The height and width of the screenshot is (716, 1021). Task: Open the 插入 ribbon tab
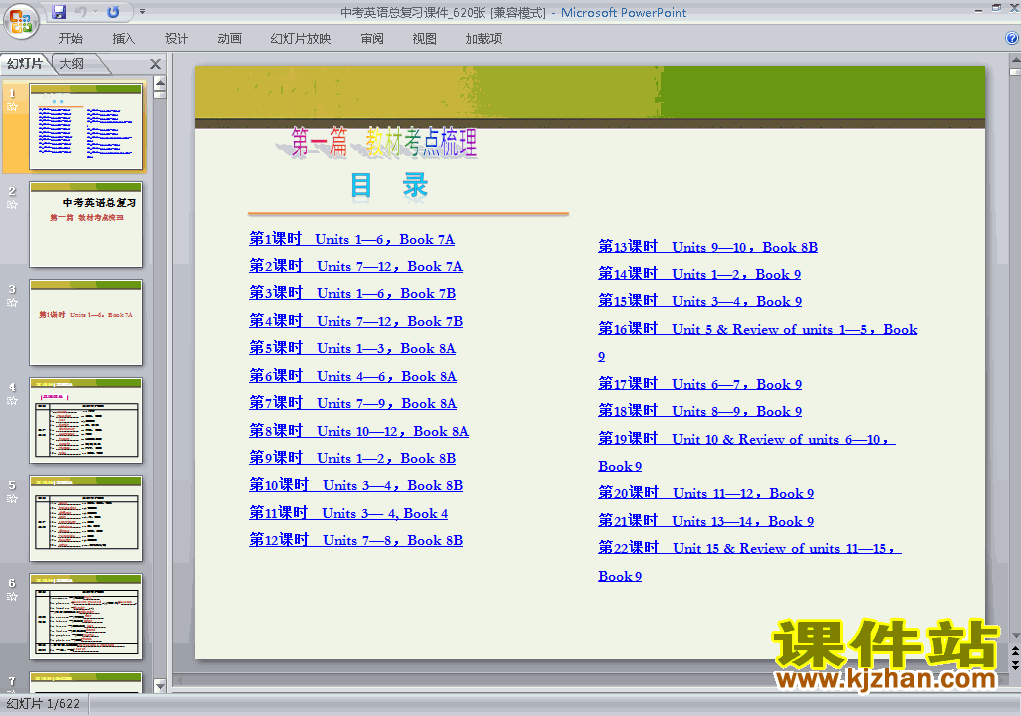click(x=124, y=39)
